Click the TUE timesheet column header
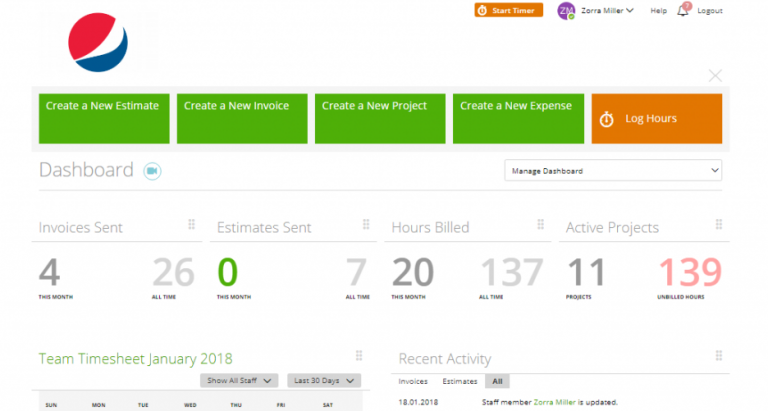Image resolution: width=768 pixels, height=411 pixels. tap(143, 405)
